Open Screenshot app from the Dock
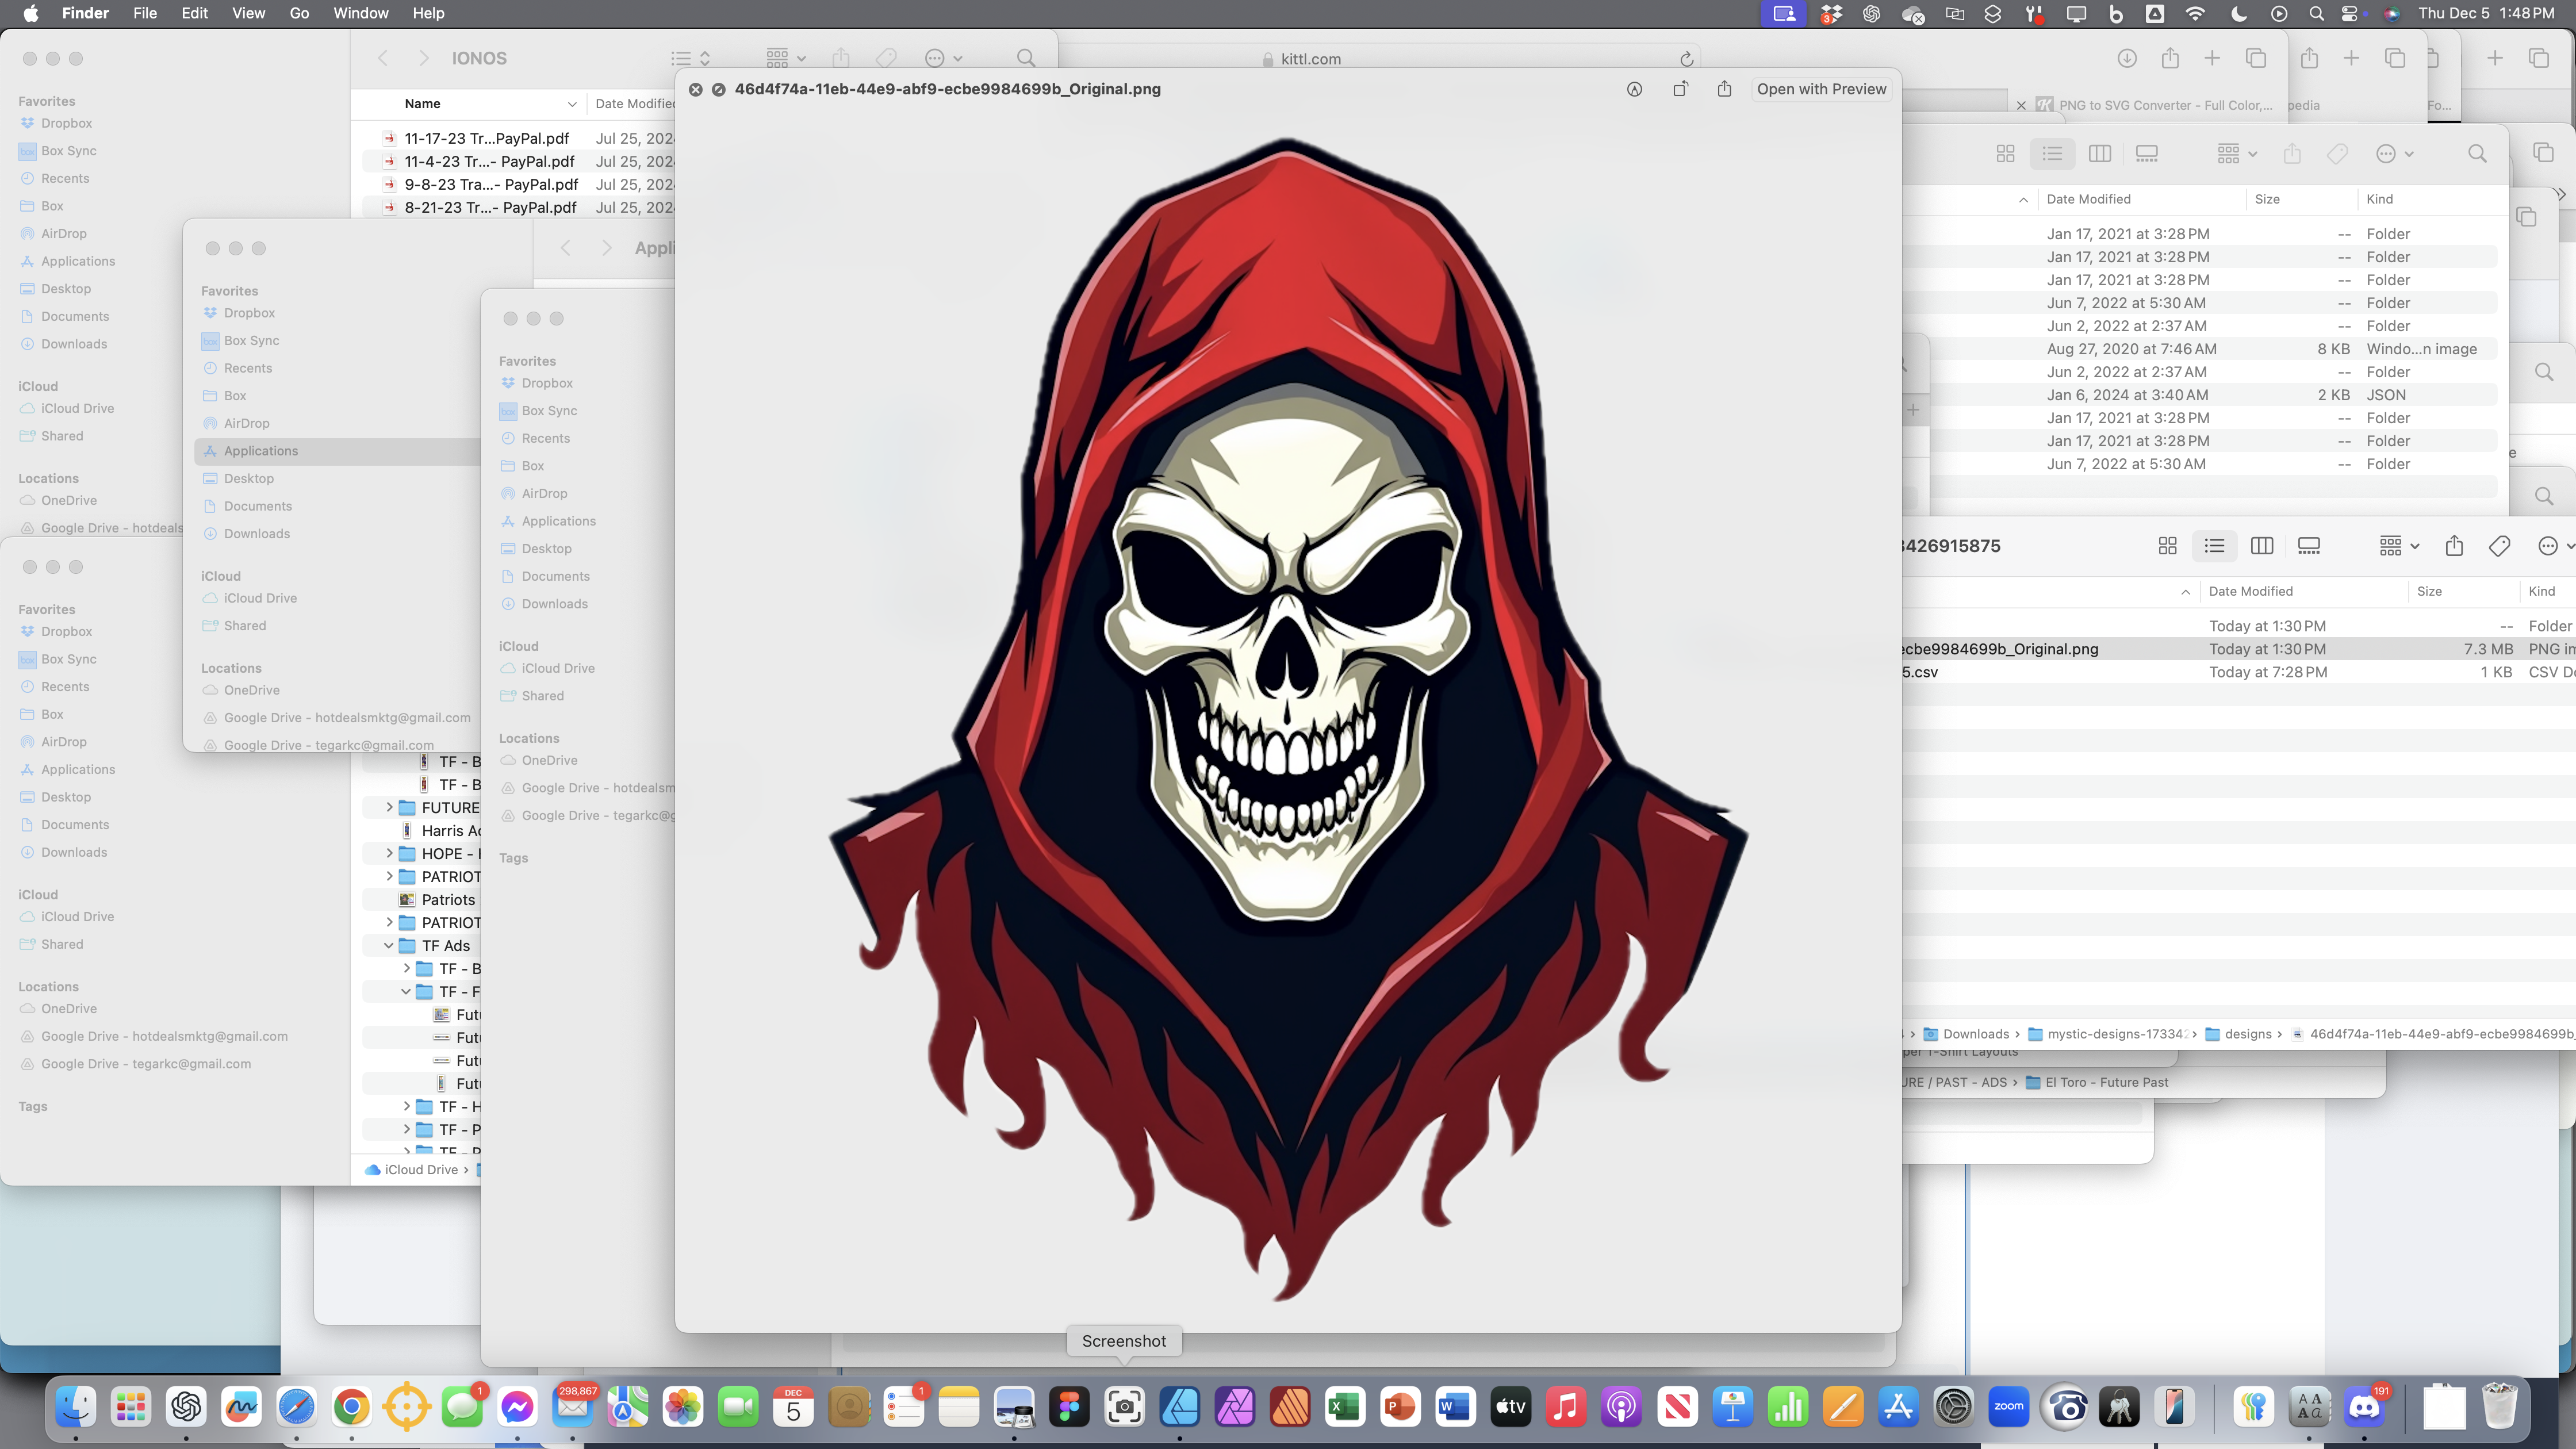The width and height of the screenshot is (2576, 1449). (x=1124, y=1407)
